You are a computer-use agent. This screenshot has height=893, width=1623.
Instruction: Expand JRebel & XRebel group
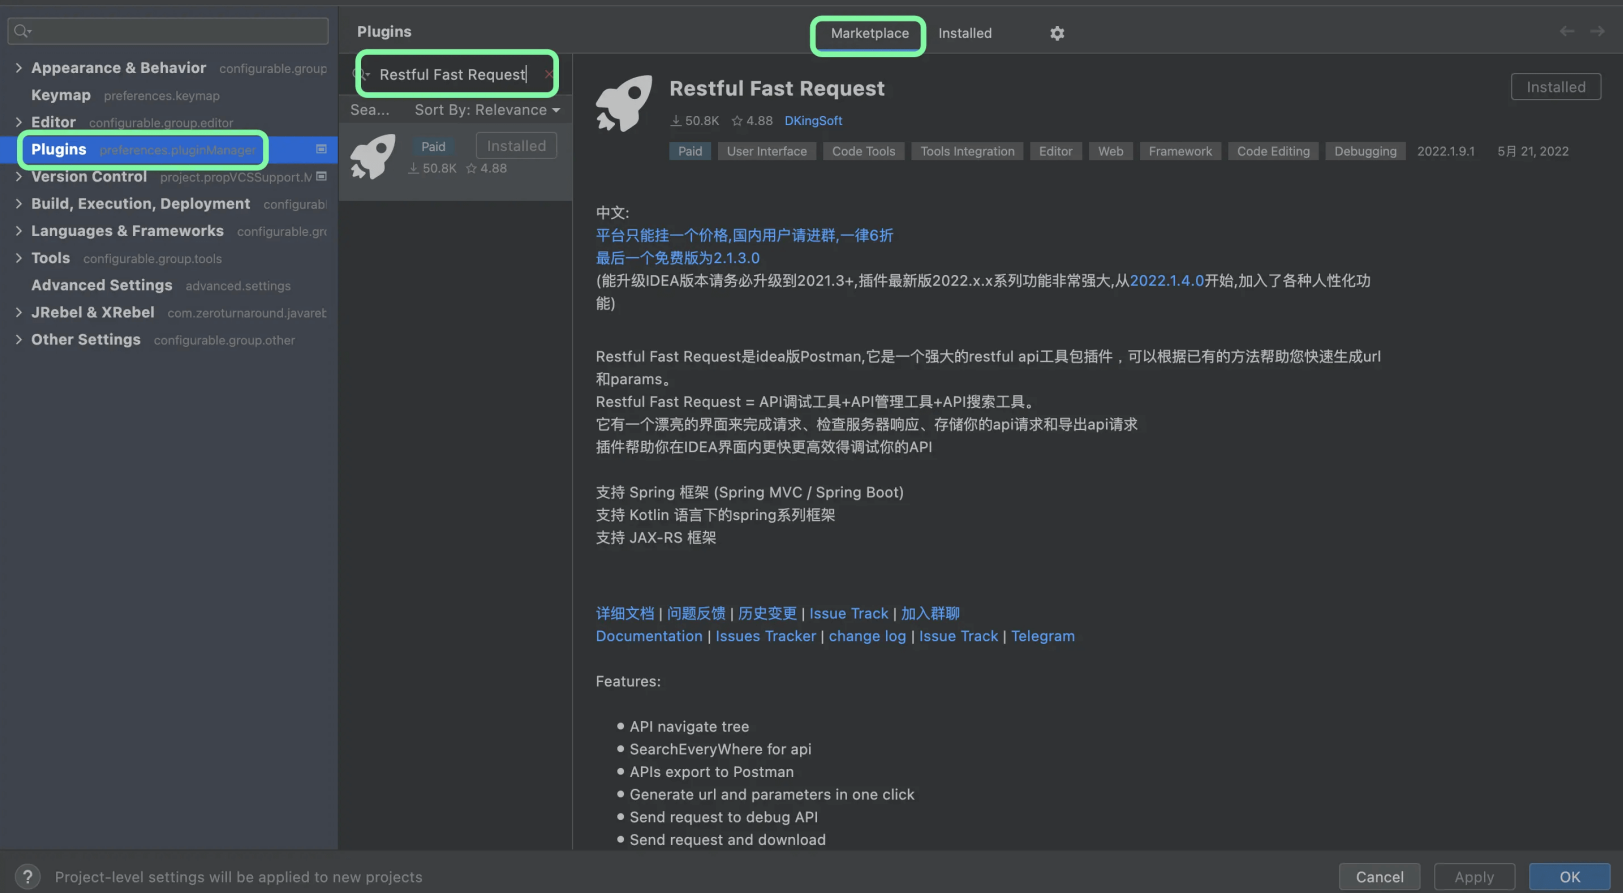(19, 313)
